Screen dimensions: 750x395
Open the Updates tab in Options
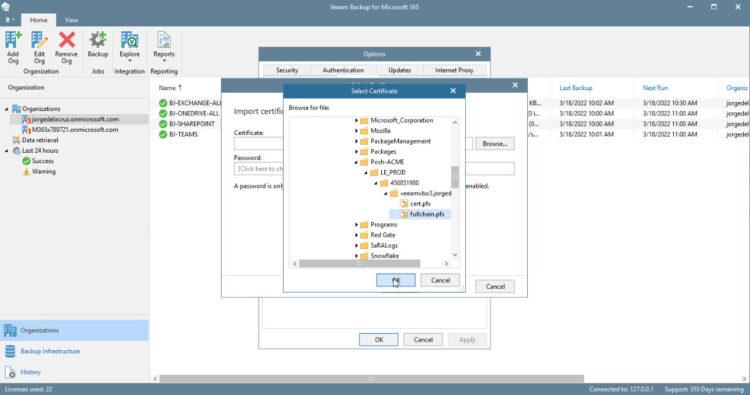[x=399, y=70]
